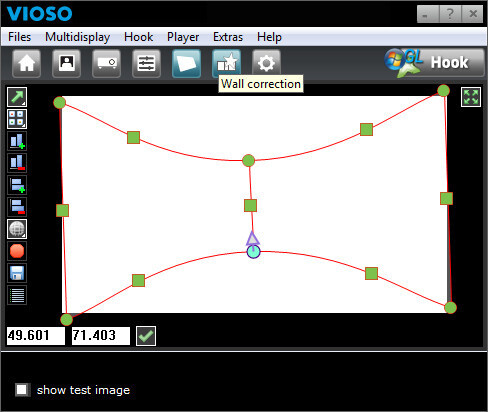The image size is (488, 412).
Task: Select the center vertical line square handle
Action: click(x=250, y=206)
